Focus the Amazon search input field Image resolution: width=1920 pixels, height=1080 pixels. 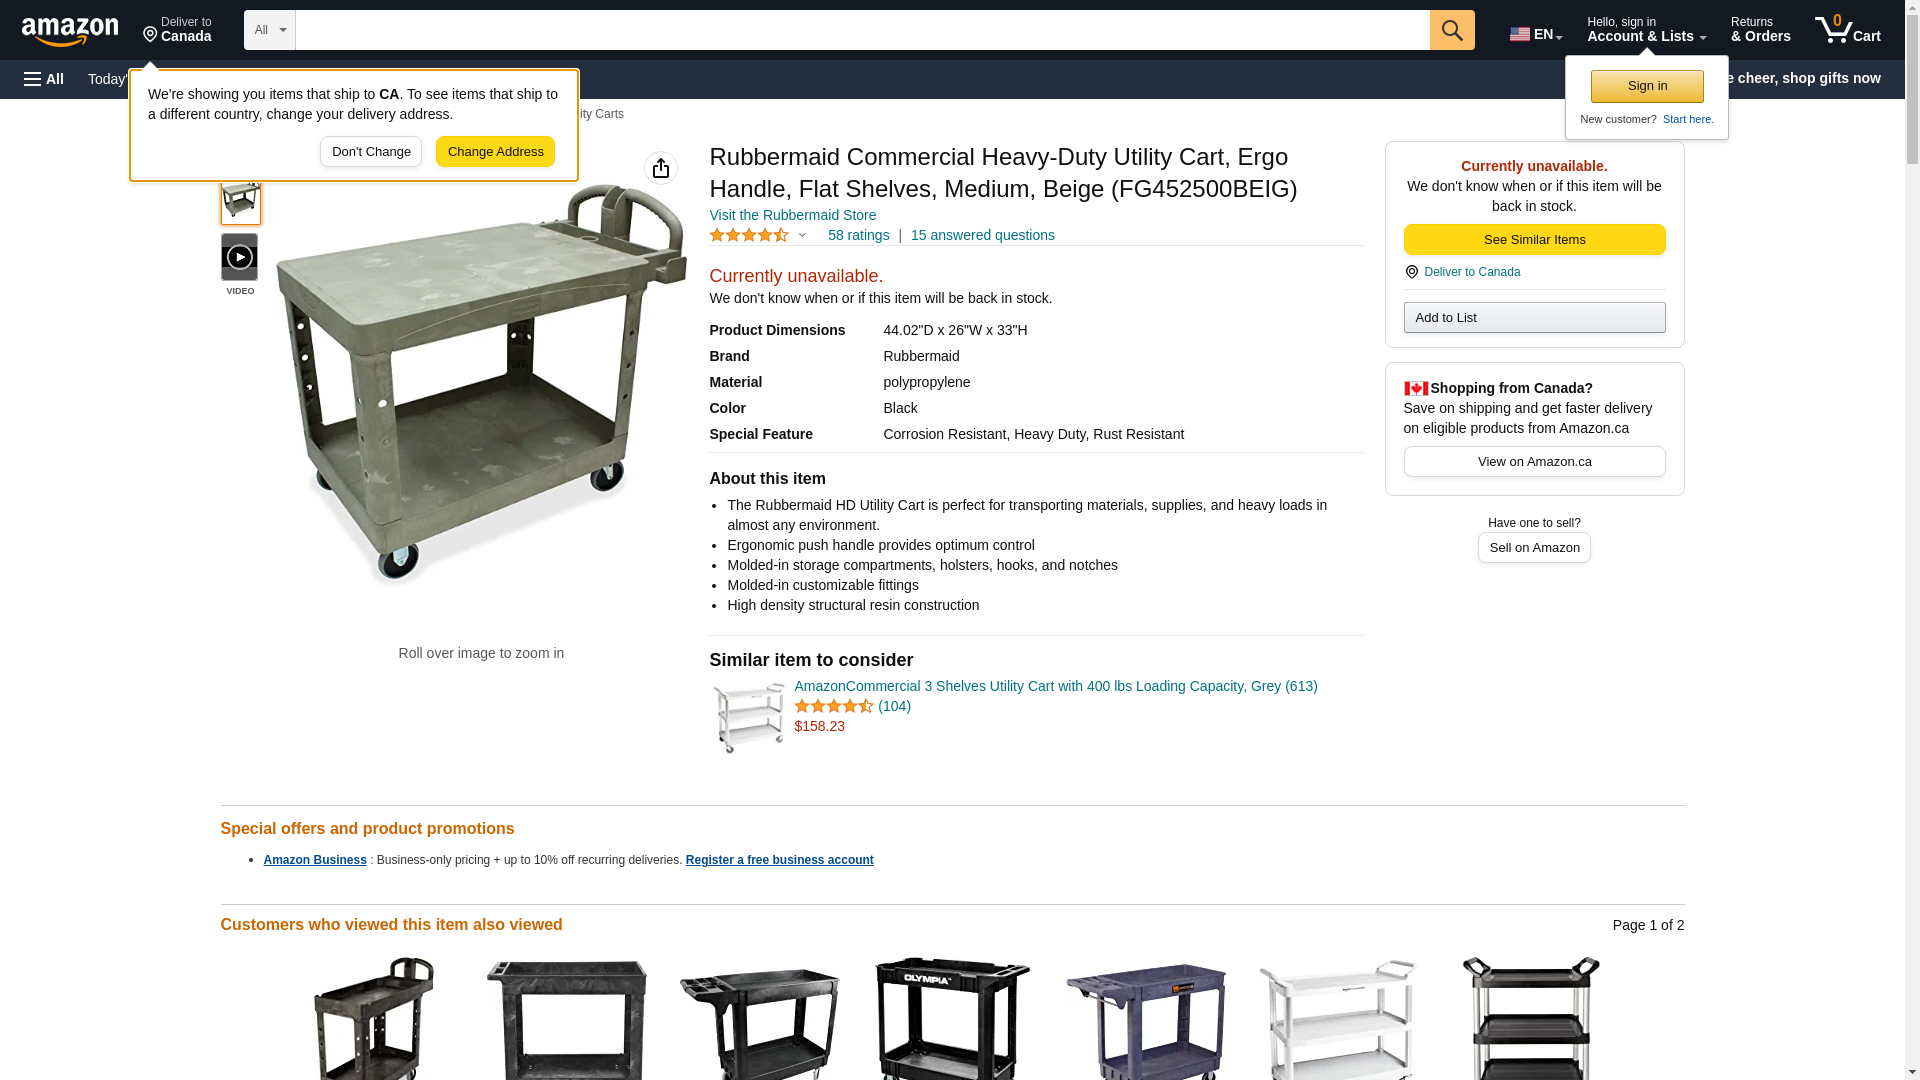click(x=862, y=30)
